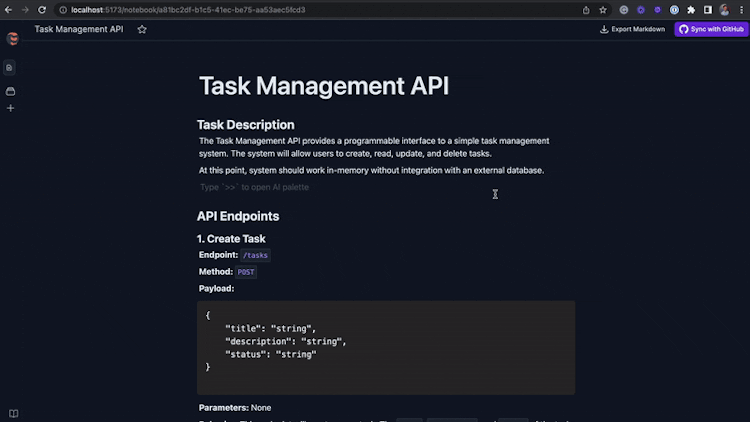Open the browser profile avatar

(724, 10)
